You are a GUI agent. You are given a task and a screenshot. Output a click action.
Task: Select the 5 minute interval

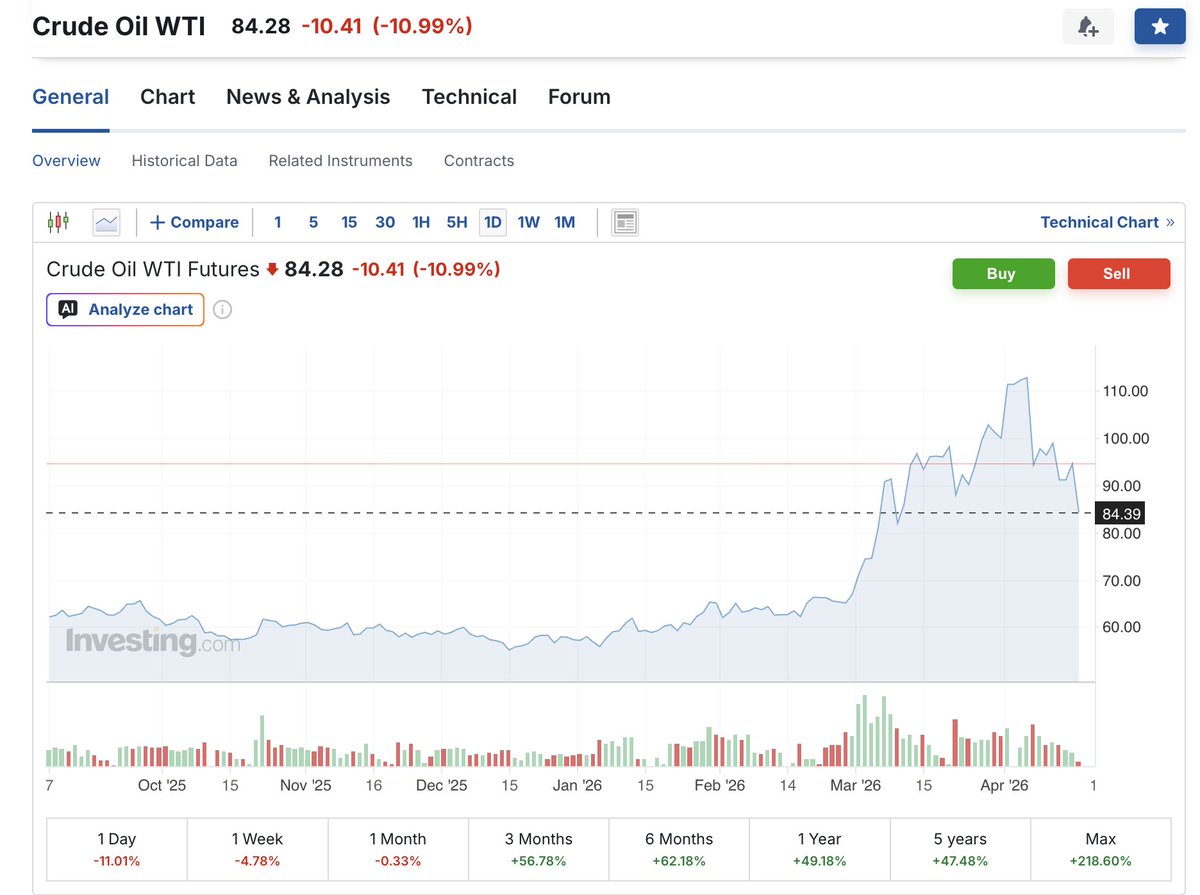[x=313, y=222]
